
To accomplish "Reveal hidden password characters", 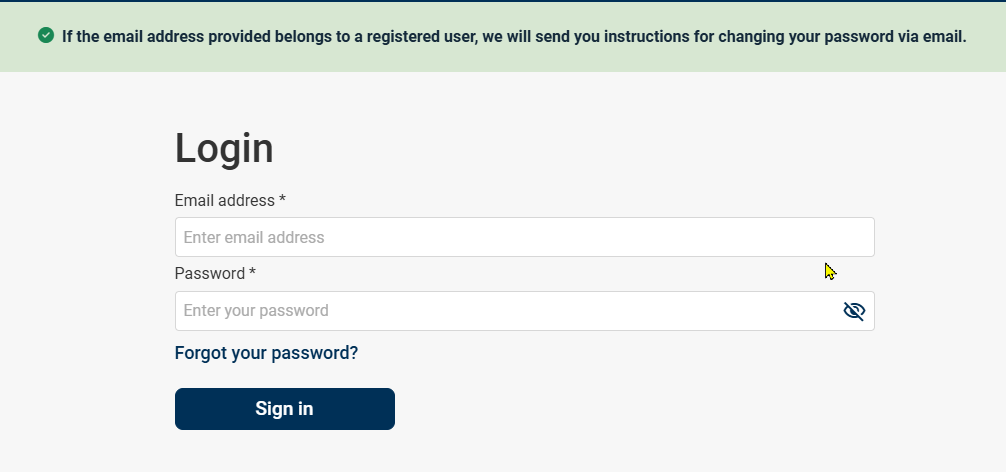I will [x=854, y=311].
